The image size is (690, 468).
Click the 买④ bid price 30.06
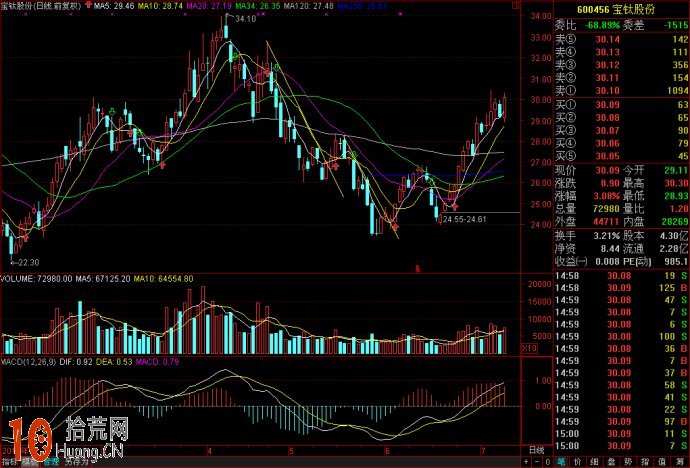[x=607, y=143]
